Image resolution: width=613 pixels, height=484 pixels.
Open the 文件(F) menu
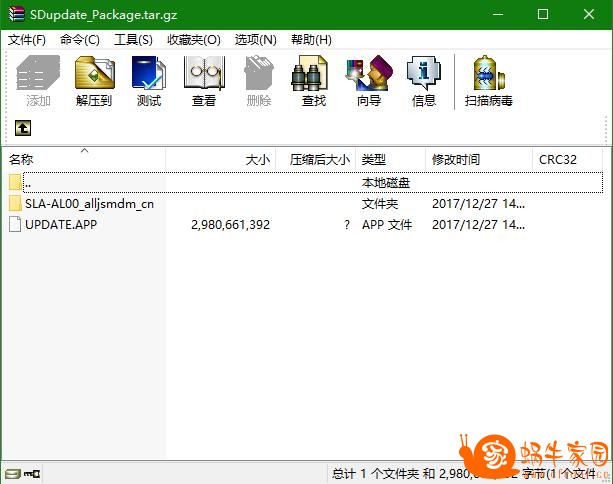tap(27, 39)
